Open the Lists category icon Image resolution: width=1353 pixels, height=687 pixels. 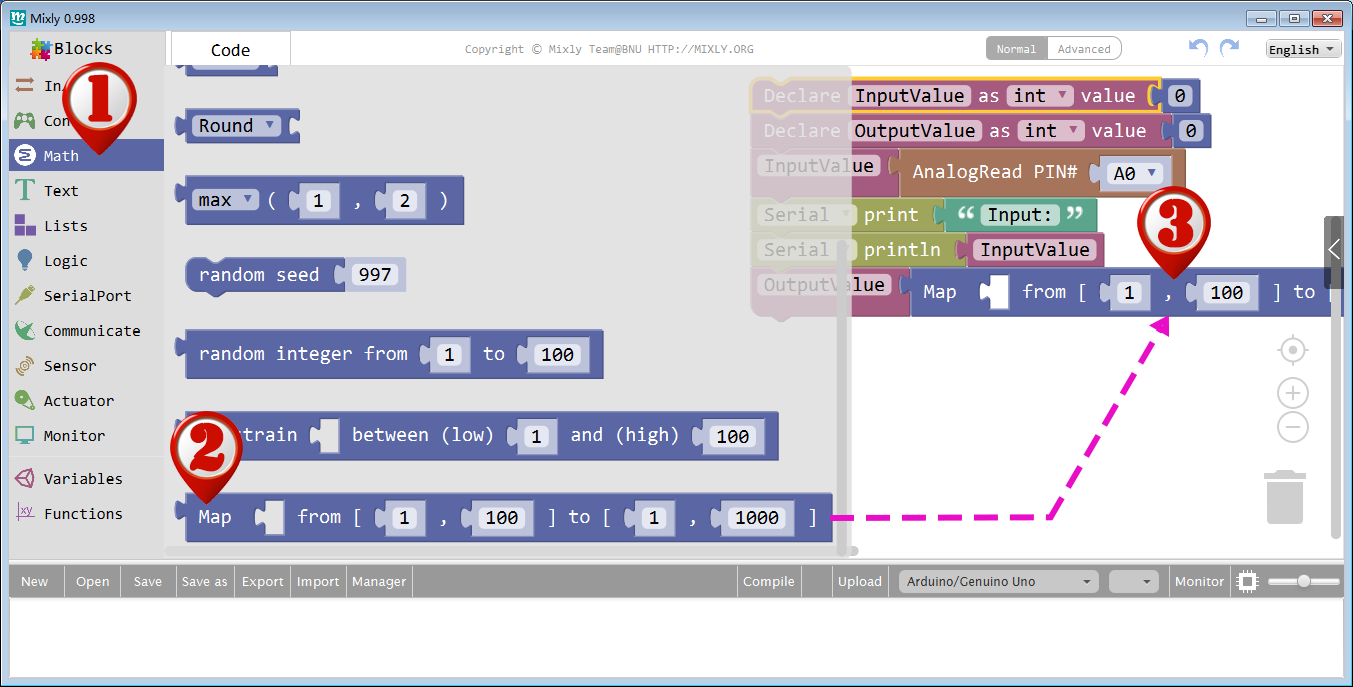26,226
